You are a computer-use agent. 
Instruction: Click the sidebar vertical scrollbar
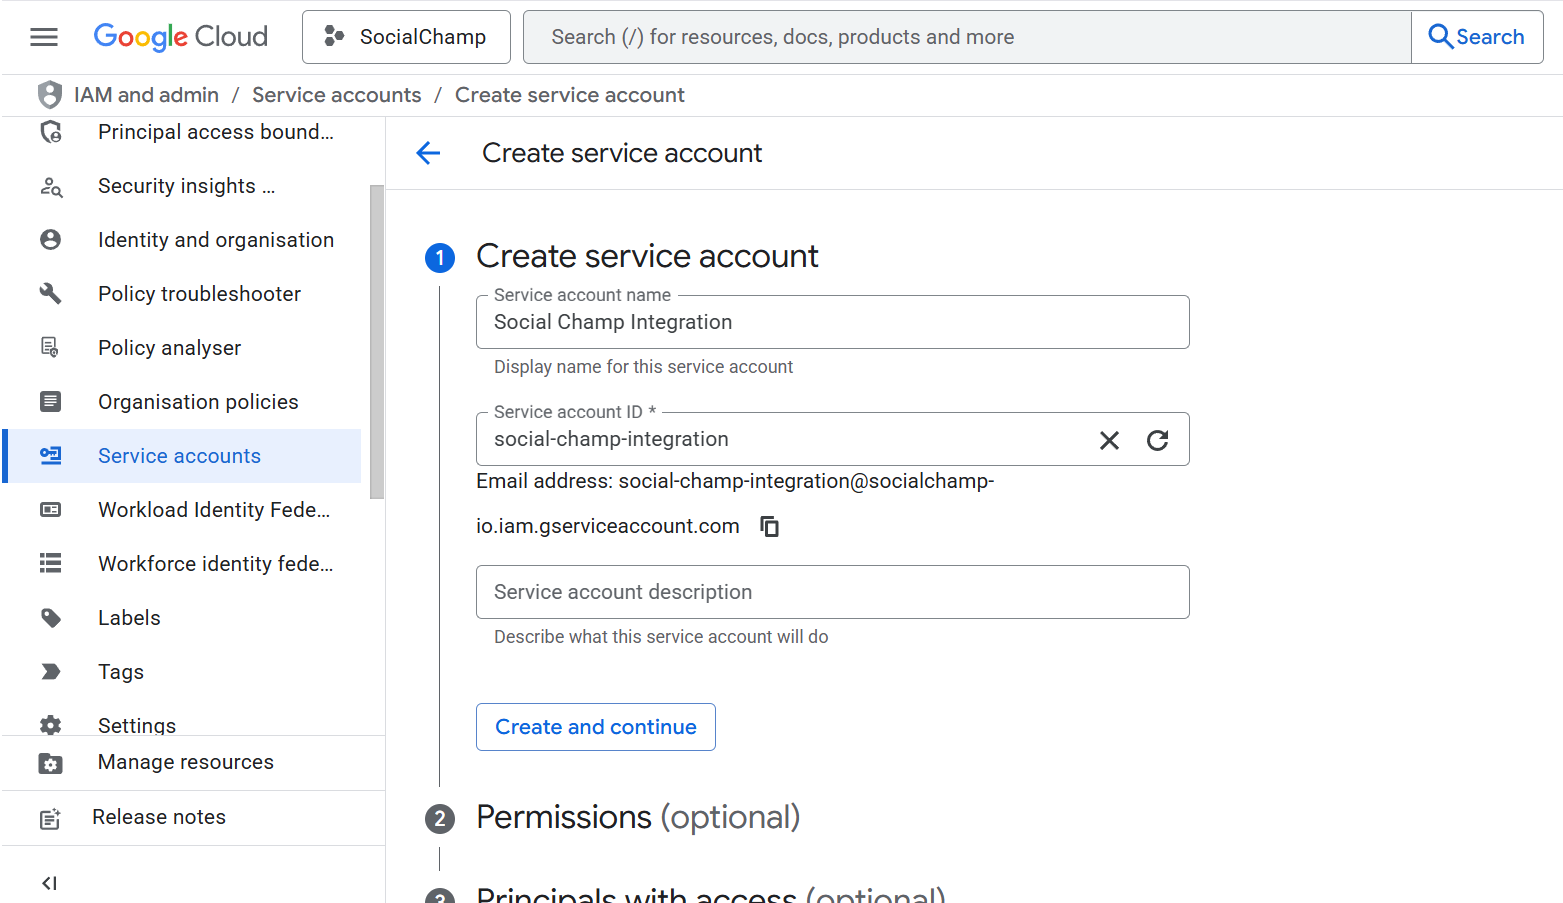[x=376, y=340]
